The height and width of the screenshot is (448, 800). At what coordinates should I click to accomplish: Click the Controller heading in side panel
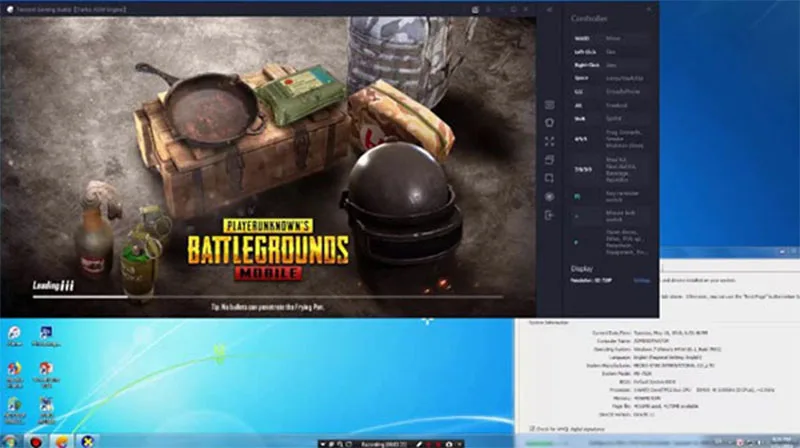(x=589, y=18)
